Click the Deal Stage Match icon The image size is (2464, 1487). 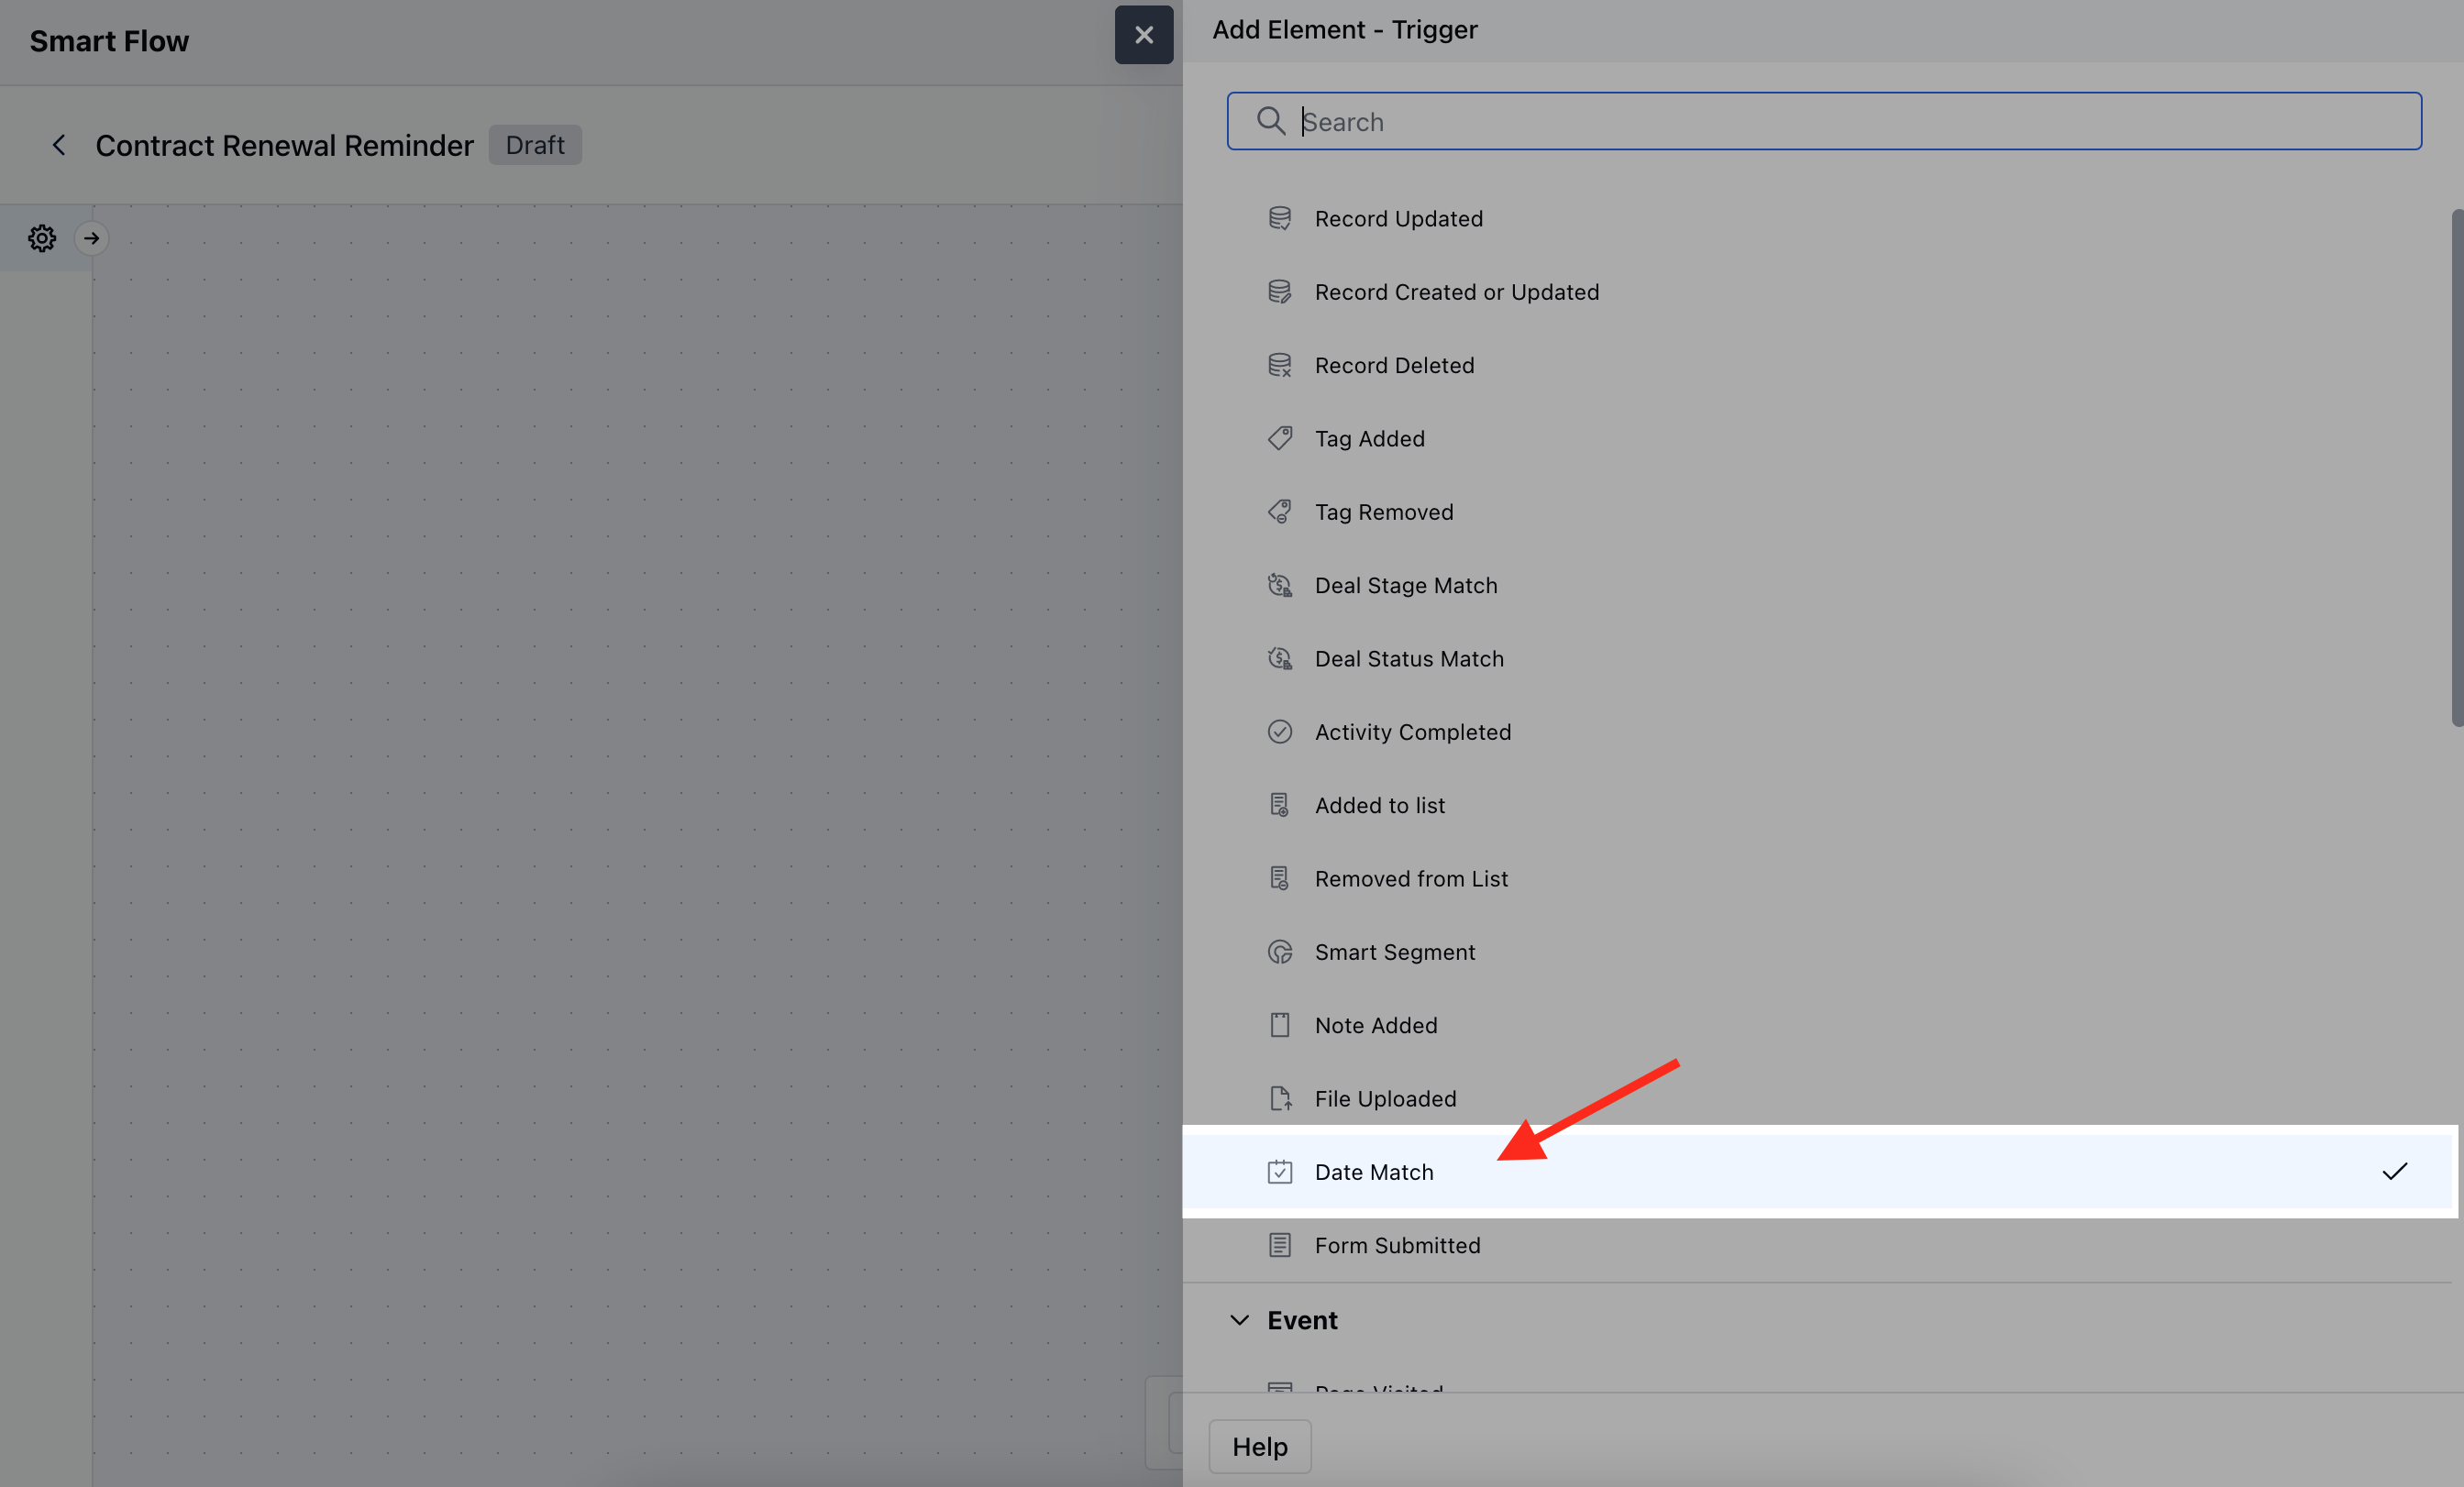pos(1279,585)
